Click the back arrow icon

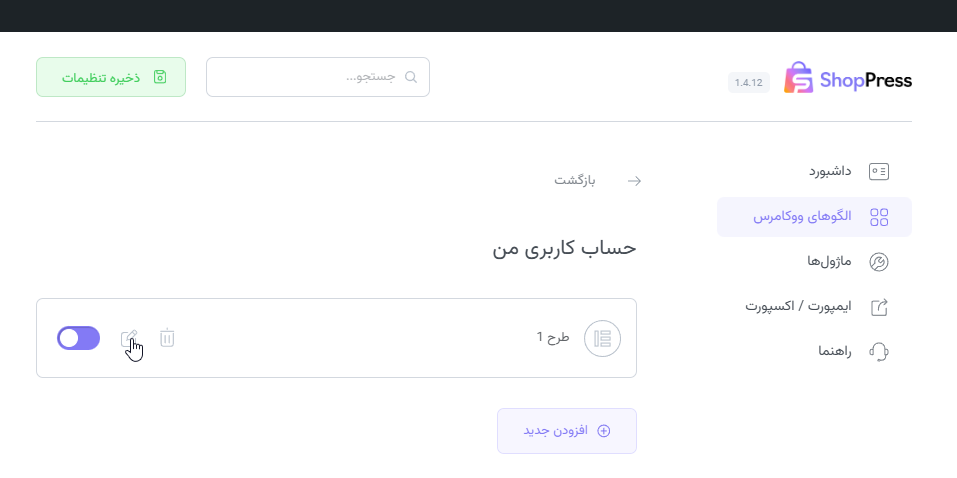tap(633, 181)
